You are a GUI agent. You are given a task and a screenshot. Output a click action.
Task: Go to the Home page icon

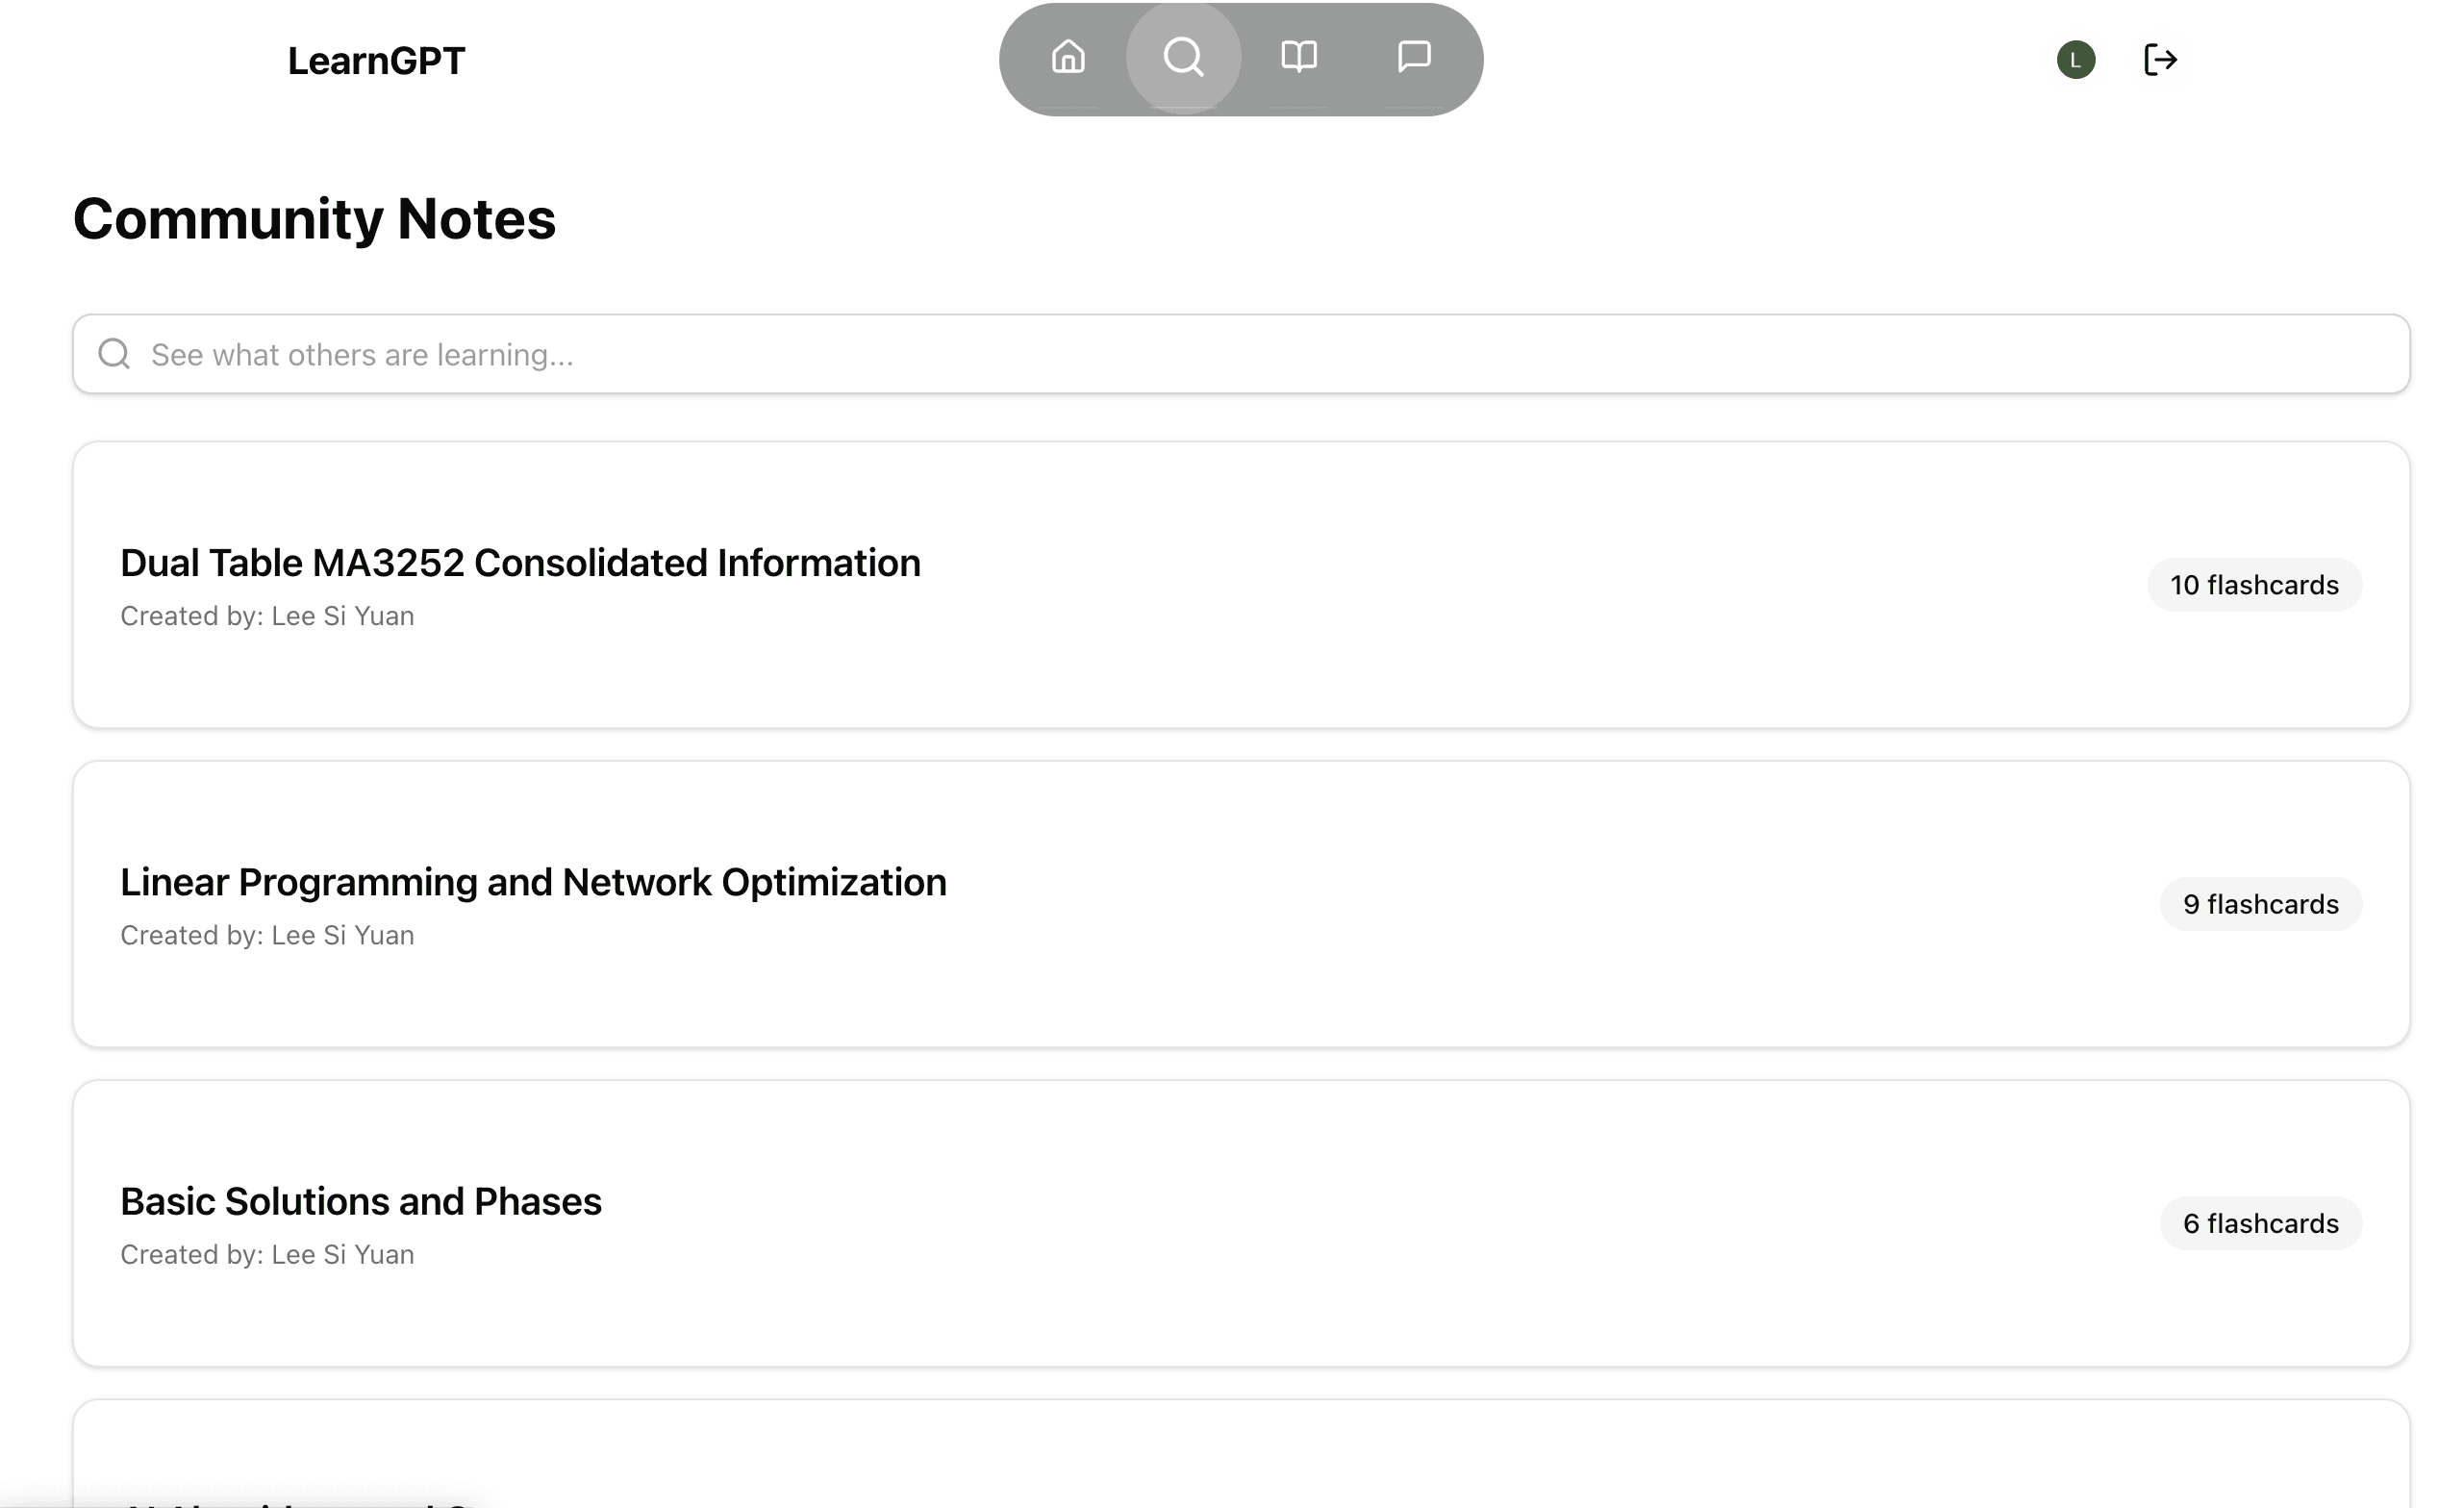tap(1068, 58)
